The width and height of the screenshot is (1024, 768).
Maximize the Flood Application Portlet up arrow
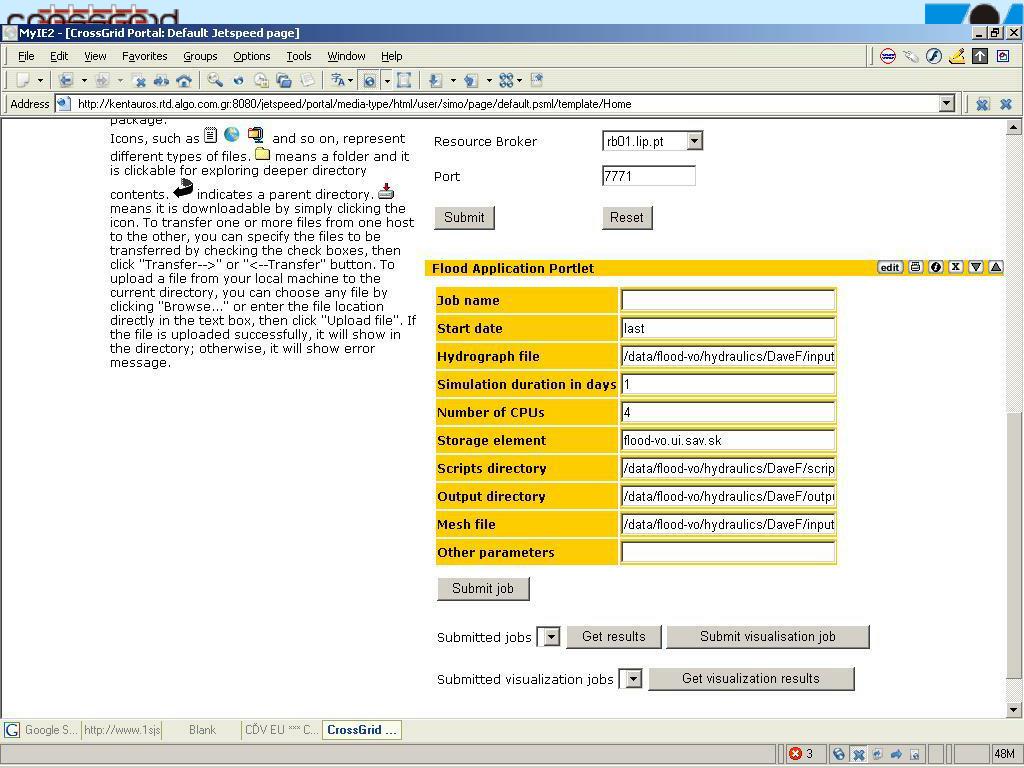pos(996,266)
